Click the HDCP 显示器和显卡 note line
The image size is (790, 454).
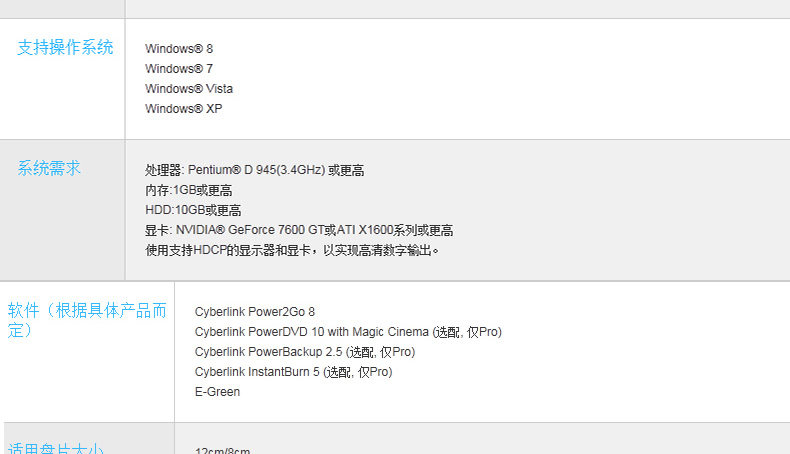pos(292,250)
